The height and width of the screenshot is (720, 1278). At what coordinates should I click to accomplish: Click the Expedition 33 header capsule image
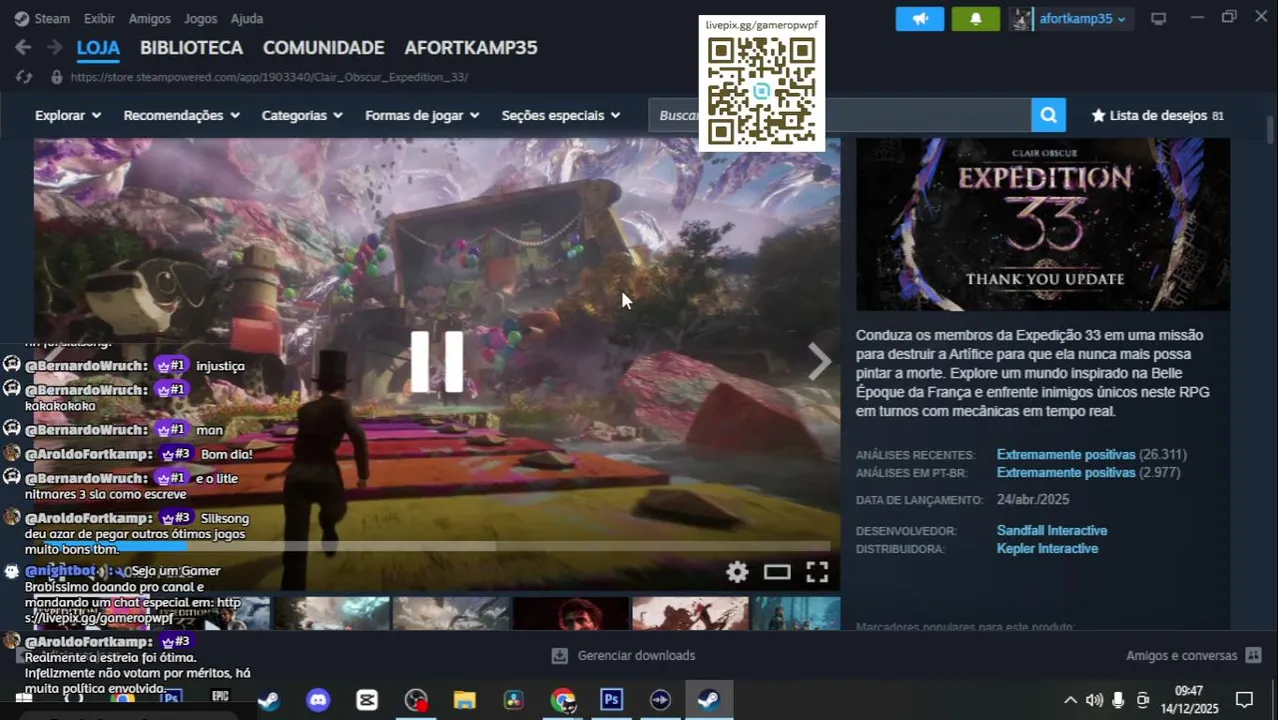tap(1043, 224)
